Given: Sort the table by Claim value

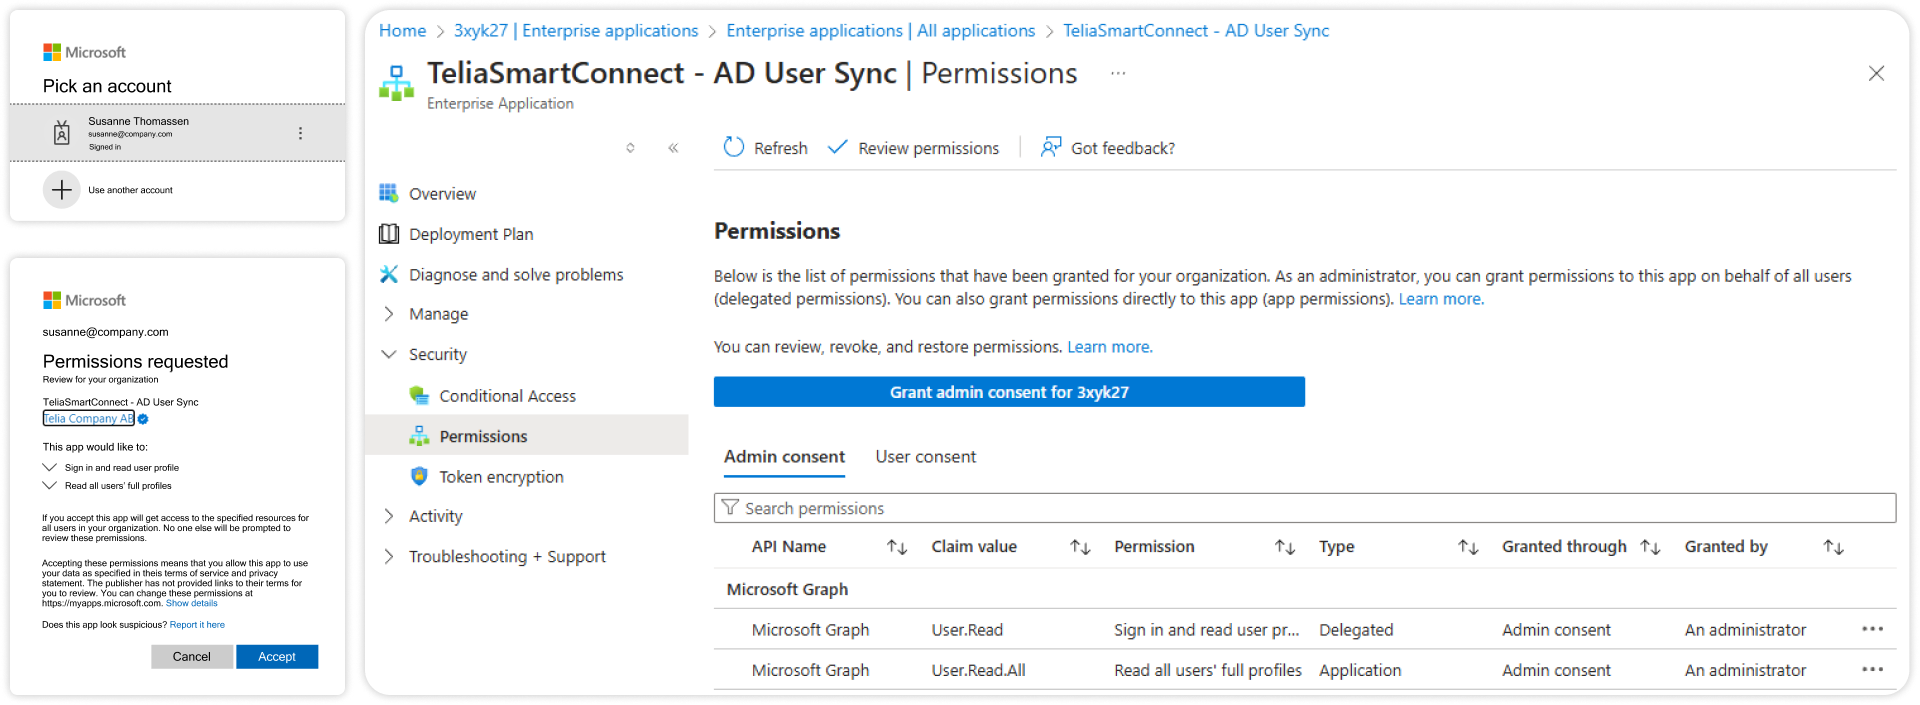Looking at the screenshot, I should (x=1080, y=547).
